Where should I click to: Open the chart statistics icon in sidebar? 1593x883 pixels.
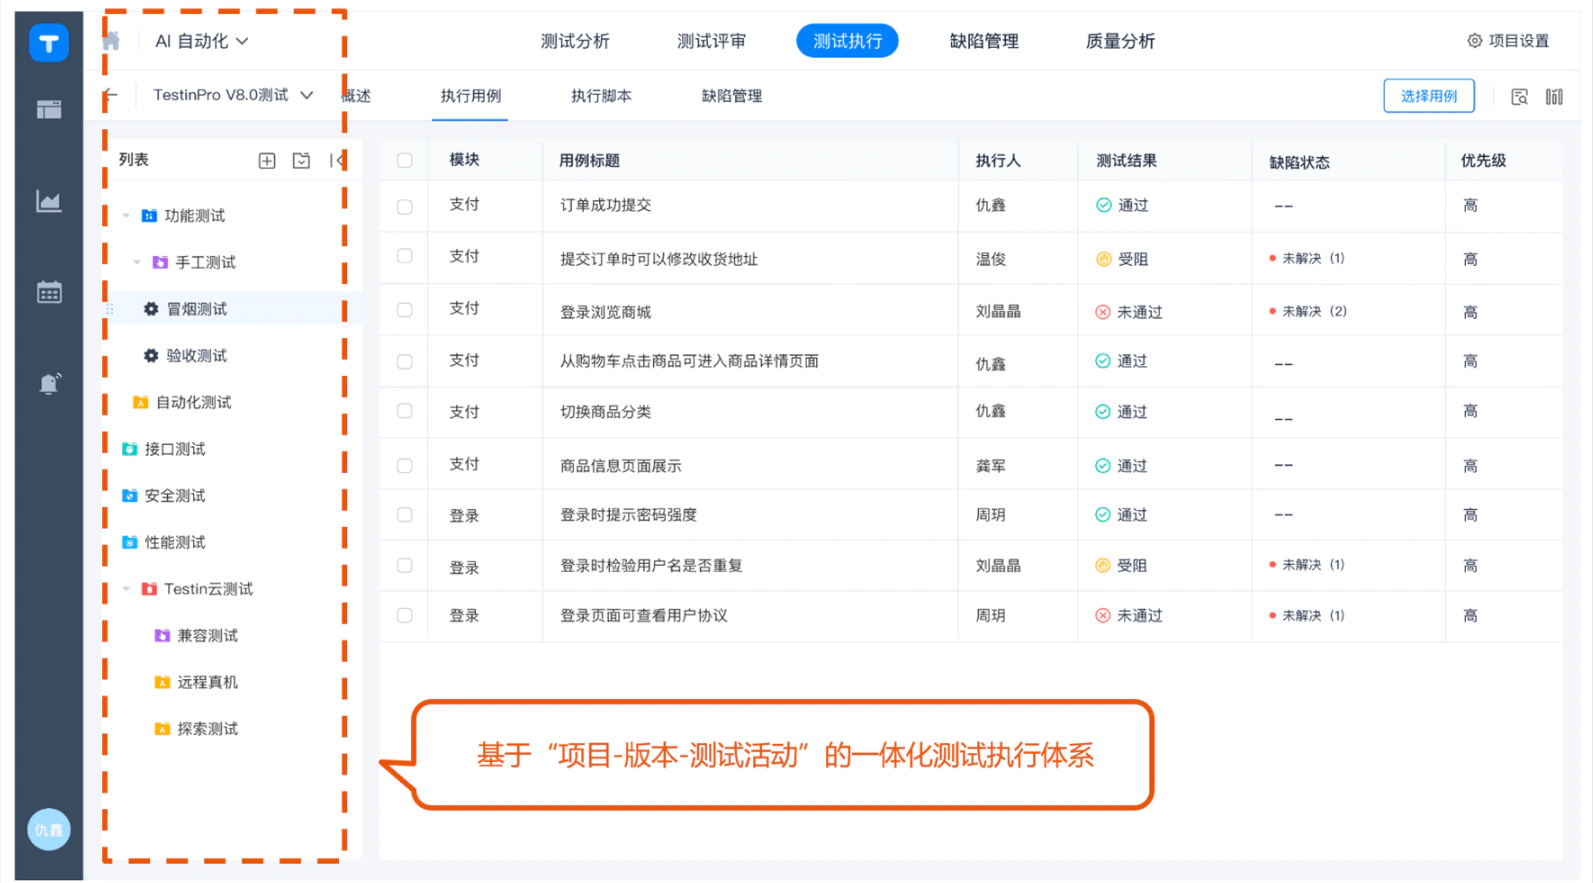(x=49, y=201)
